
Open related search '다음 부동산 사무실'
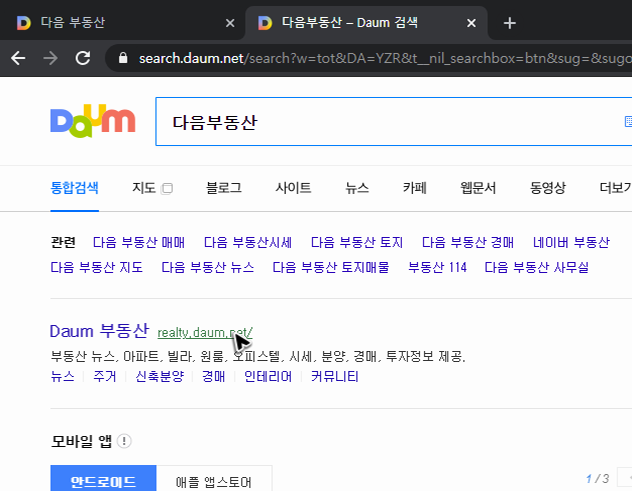[x=536, y=267]
